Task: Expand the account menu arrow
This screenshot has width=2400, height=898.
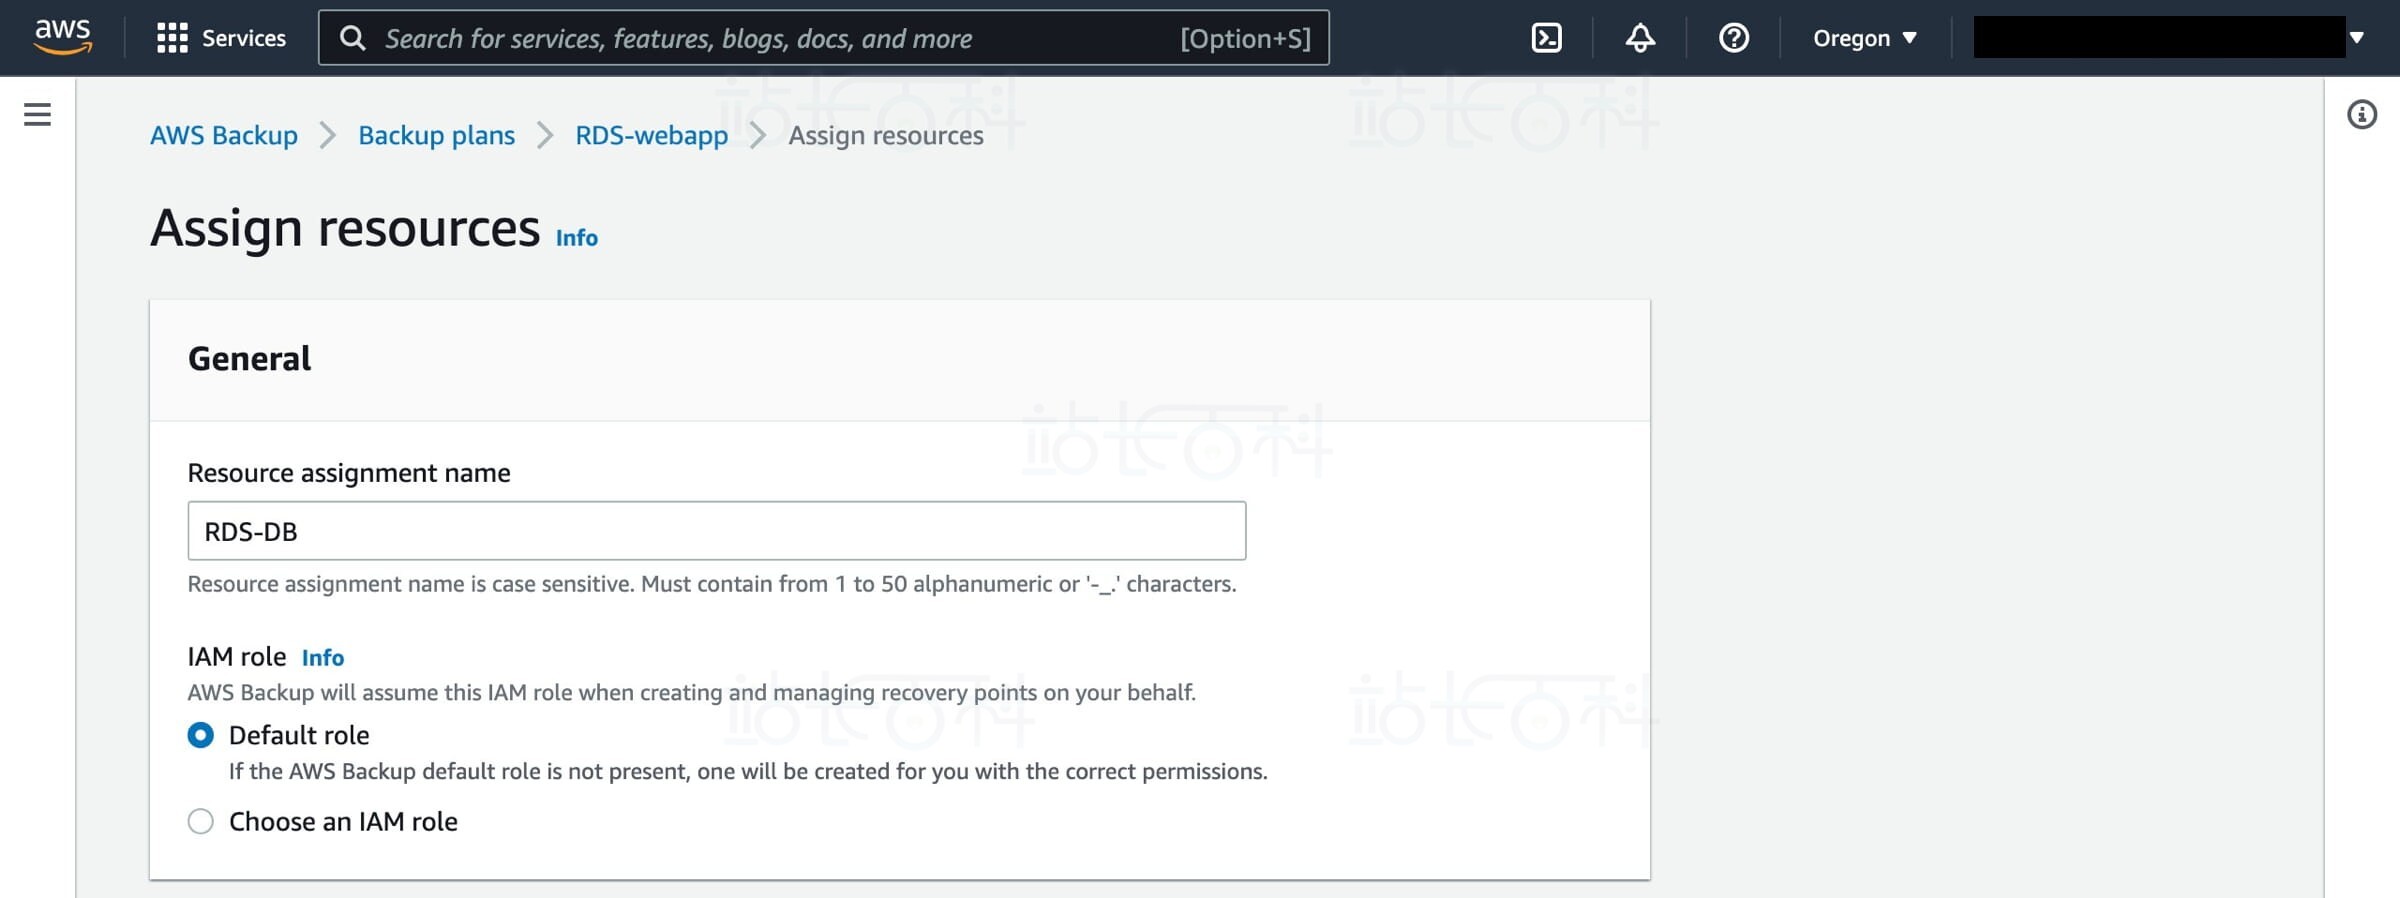Action: 2357,38
